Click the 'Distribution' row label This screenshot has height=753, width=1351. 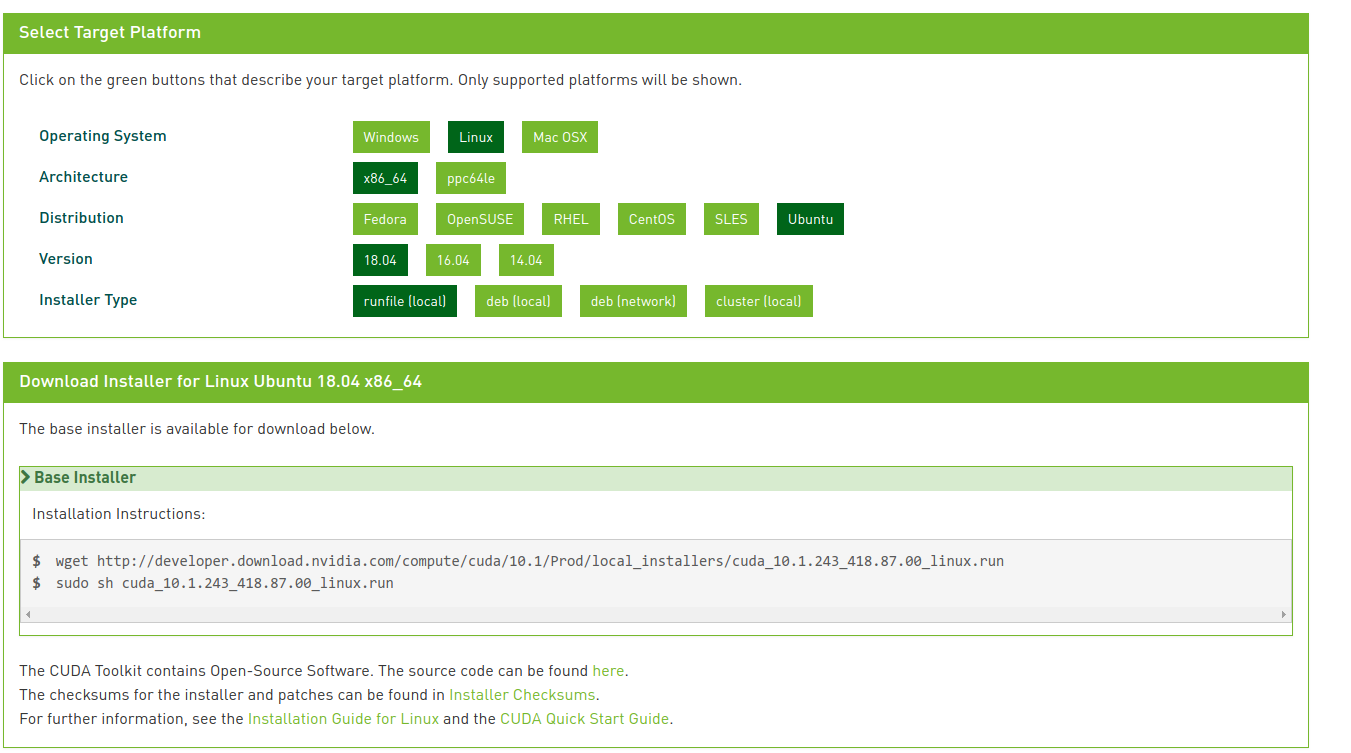[81, 218]
